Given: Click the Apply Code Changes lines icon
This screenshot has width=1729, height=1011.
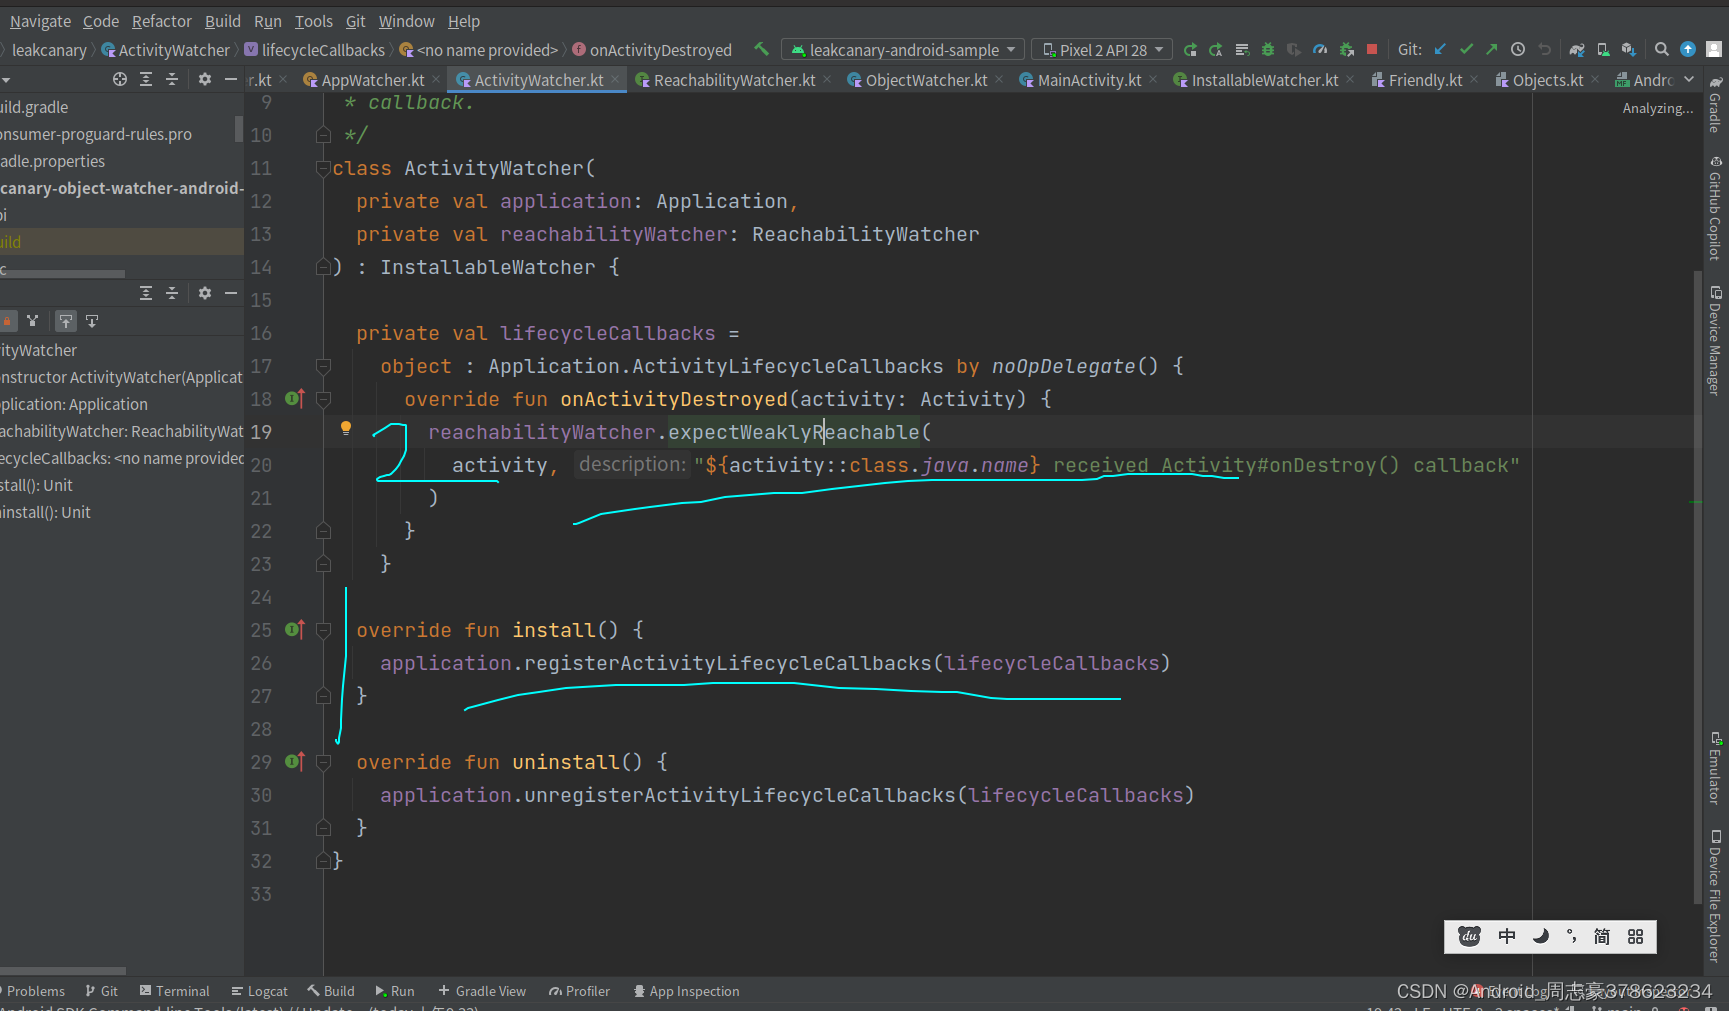Looking at the screenshot, I should click(x=1242, y=49).
